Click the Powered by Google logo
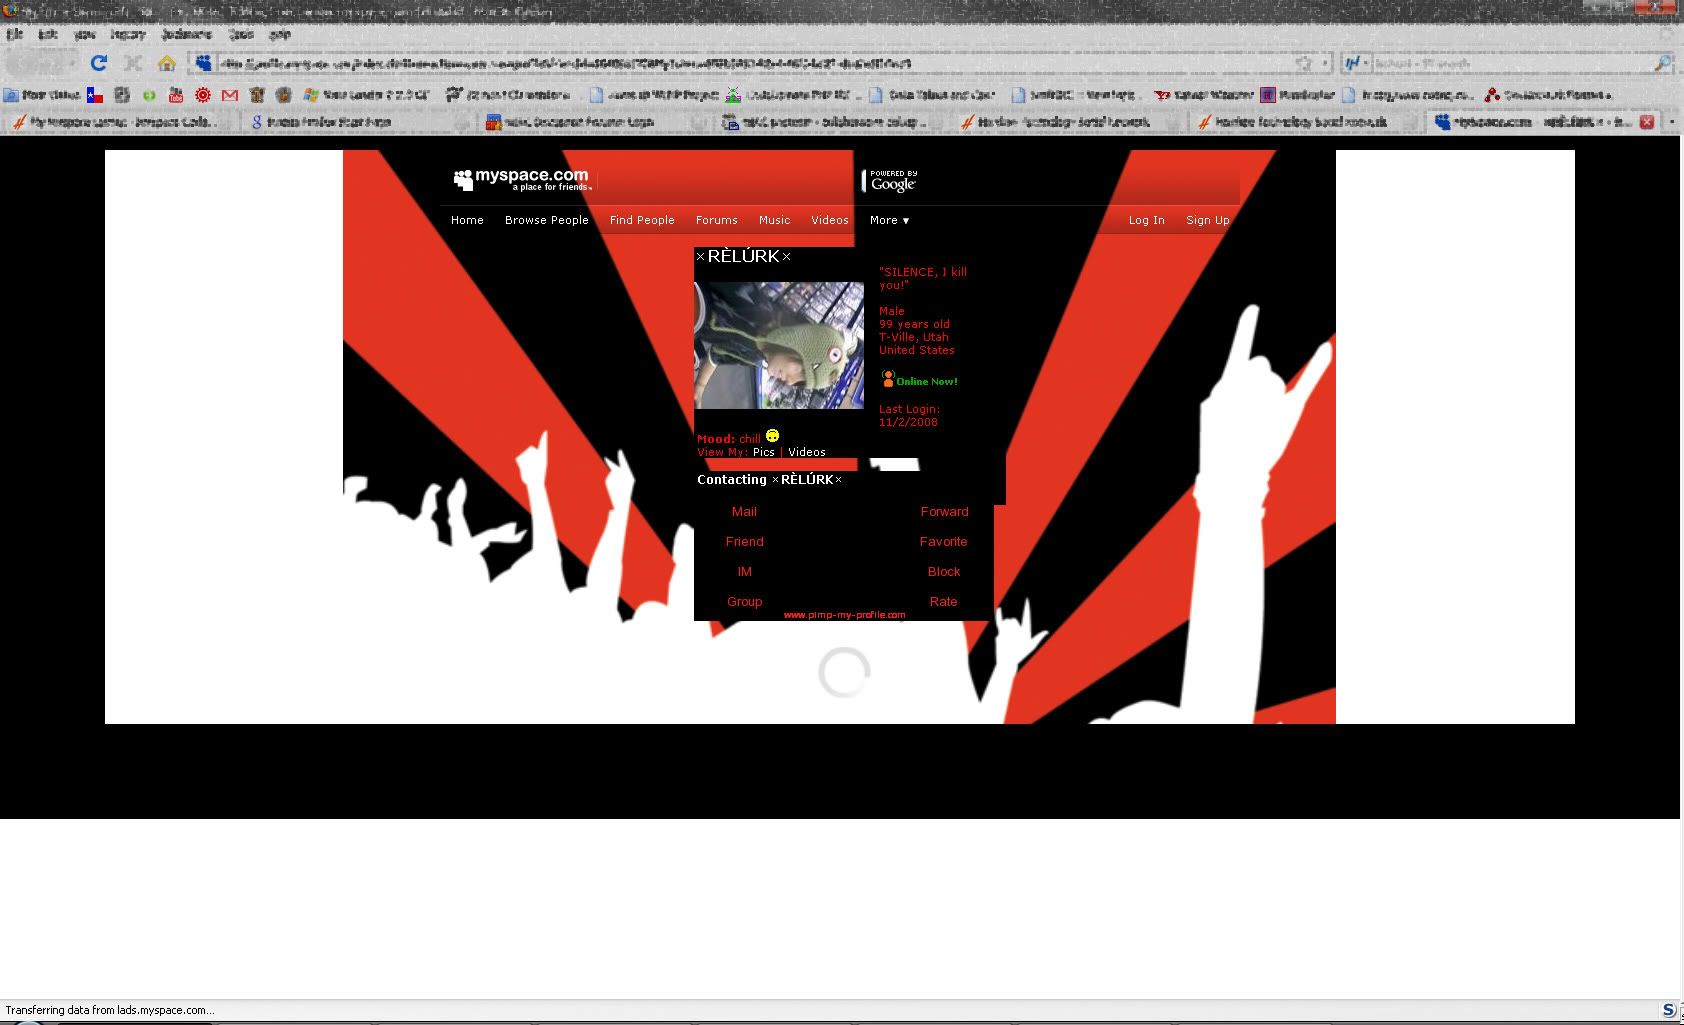The height and width of the screenshot is (1025, 1684). tap(889, 181)
